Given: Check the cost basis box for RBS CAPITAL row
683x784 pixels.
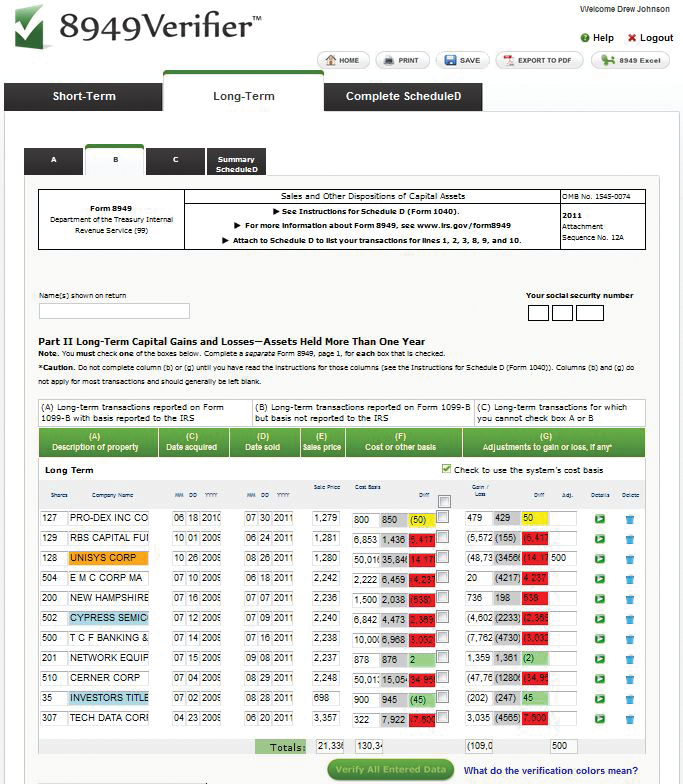Looking at the screenshot, I should point(443,538).
